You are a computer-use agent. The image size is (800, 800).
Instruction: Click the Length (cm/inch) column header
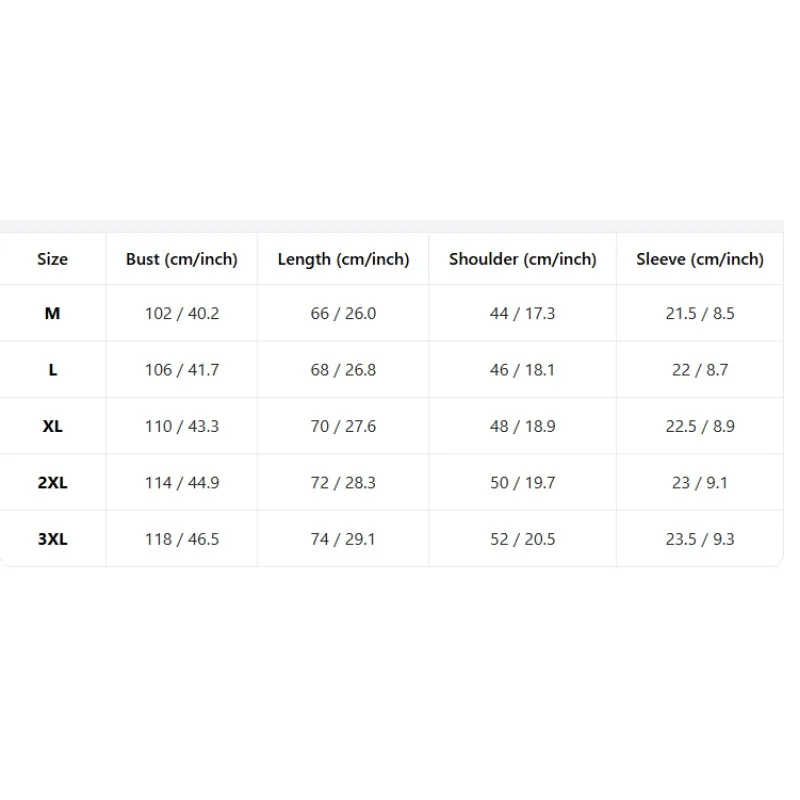343,259
